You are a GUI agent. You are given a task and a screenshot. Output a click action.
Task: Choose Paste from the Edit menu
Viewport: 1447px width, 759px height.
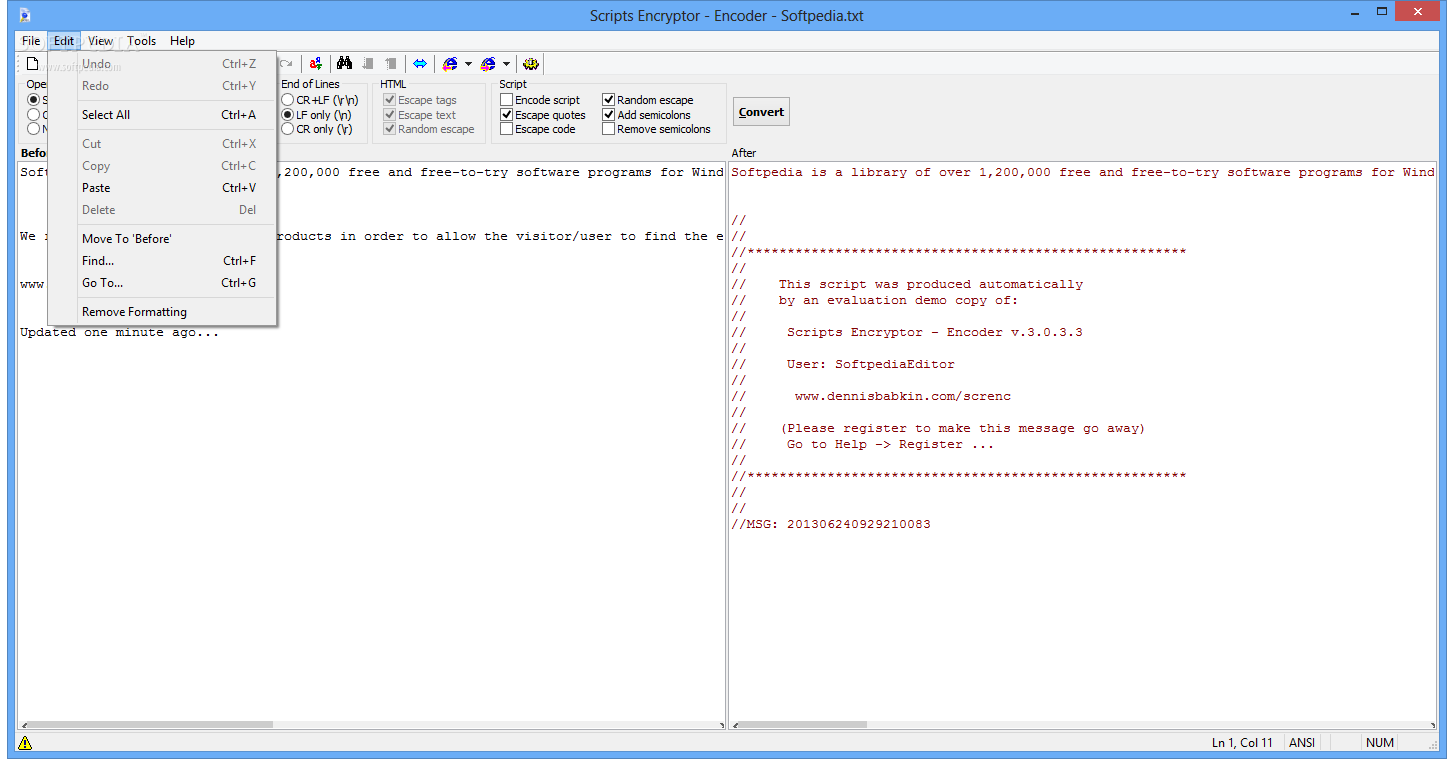tap(163, 188)
